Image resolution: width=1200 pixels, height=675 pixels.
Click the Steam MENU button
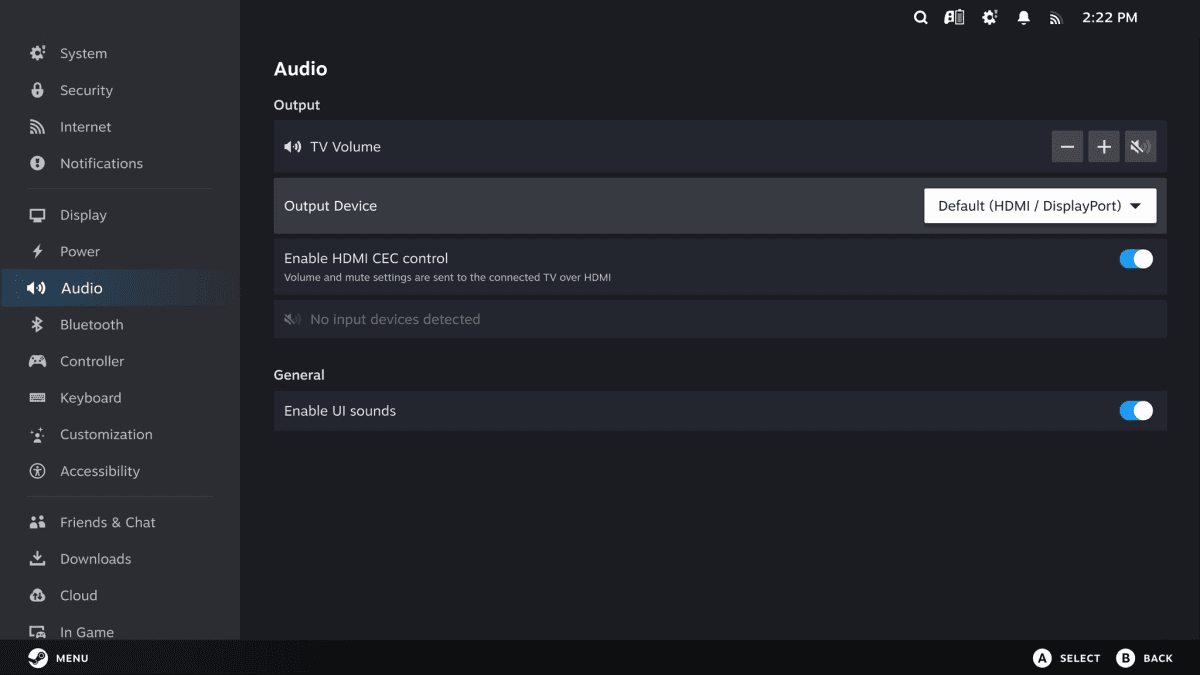pyautogui.click(x=58, y=658)
